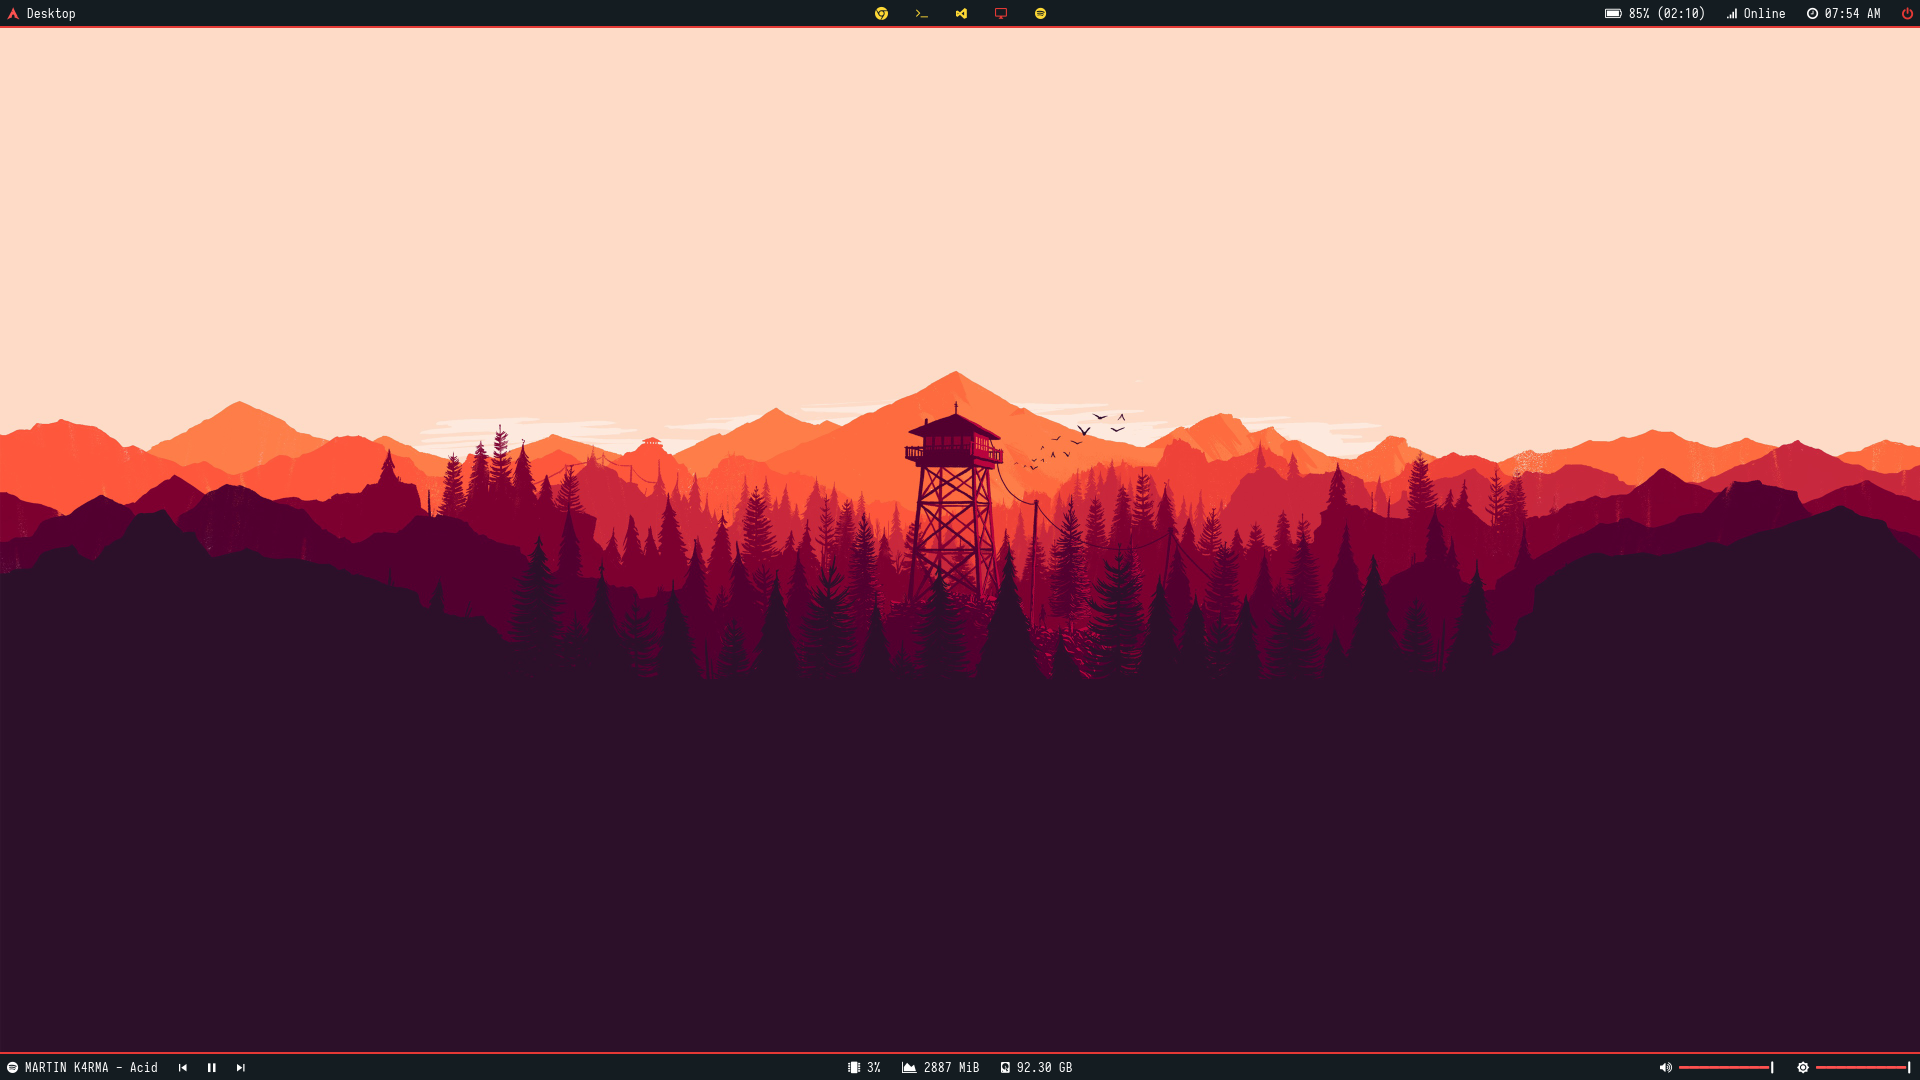Click the Spotify icon beside song title
1920x1080 pixels.
(12, 1068)
